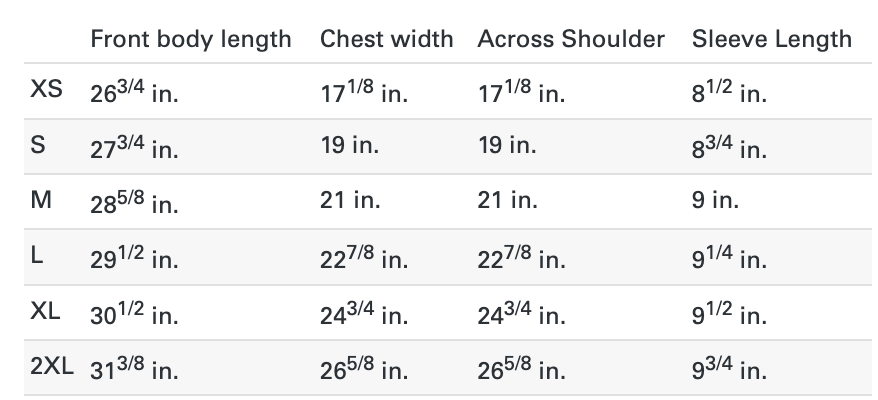Click the L chest width value
The image size is (878, 400).
pos(364,257)
